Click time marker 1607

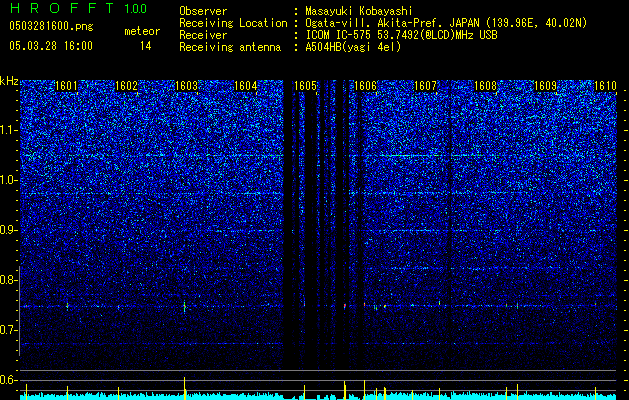click(x=425, y=86)
